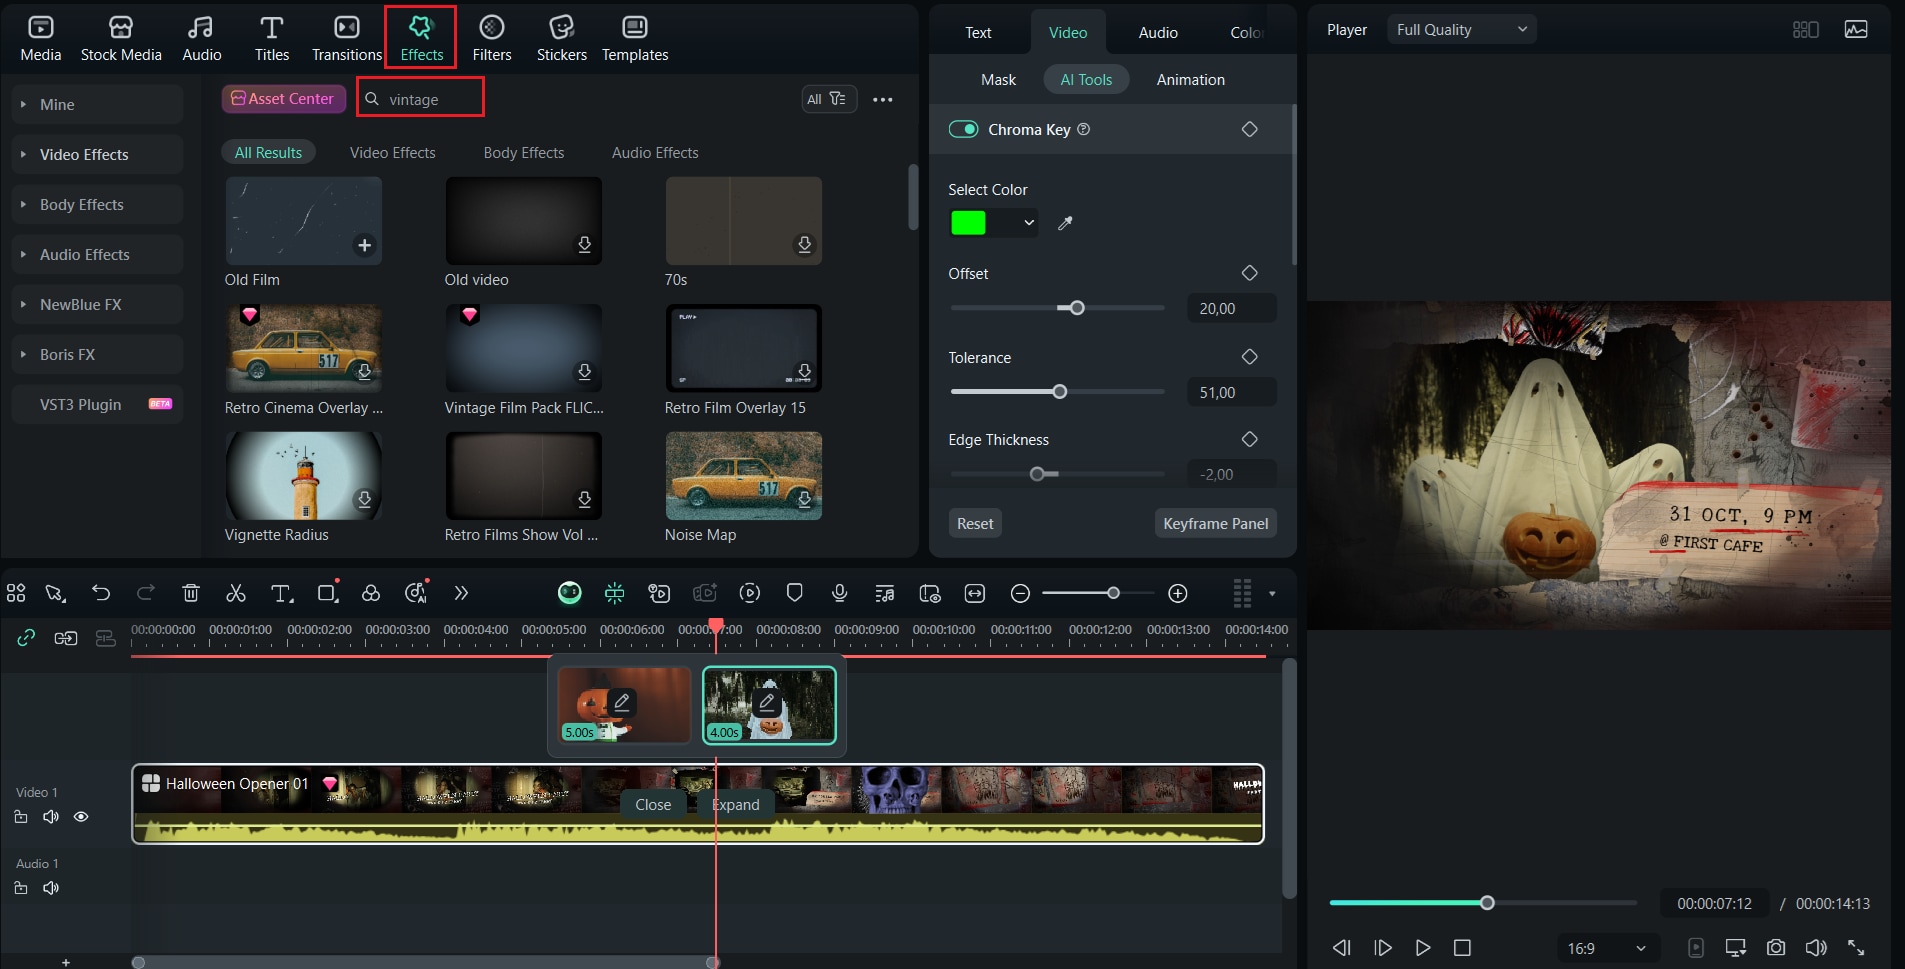Click the marker shield icon
Image resolution: width=1905 pixels, height=969 pixels.
click(795, 593)
